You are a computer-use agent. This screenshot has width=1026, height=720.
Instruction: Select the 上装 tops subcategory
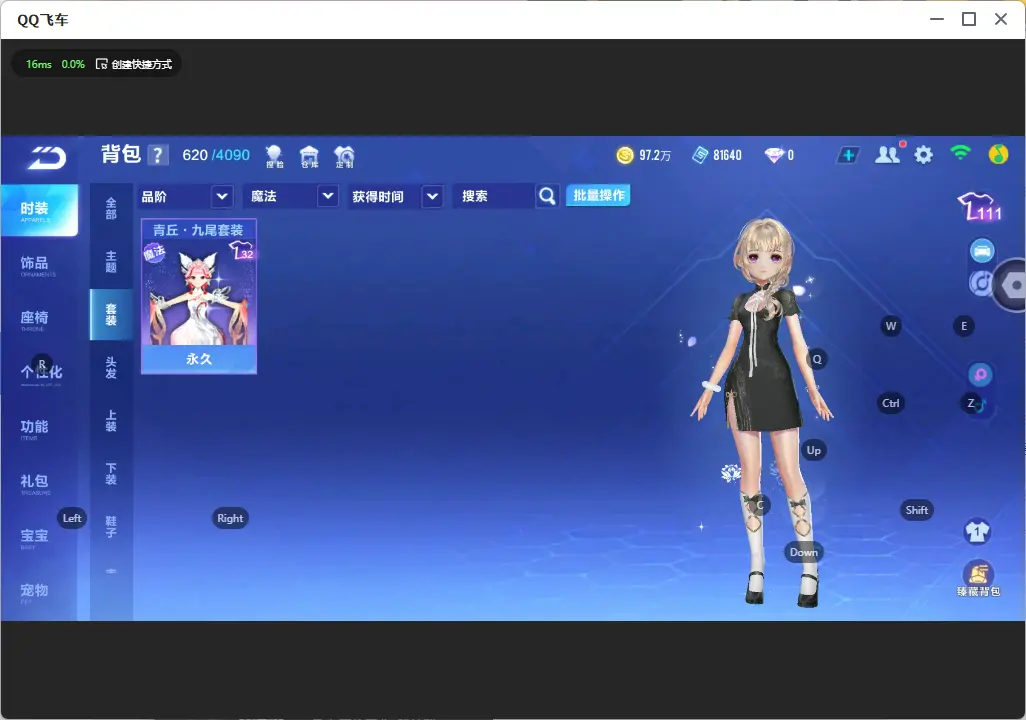111,421
